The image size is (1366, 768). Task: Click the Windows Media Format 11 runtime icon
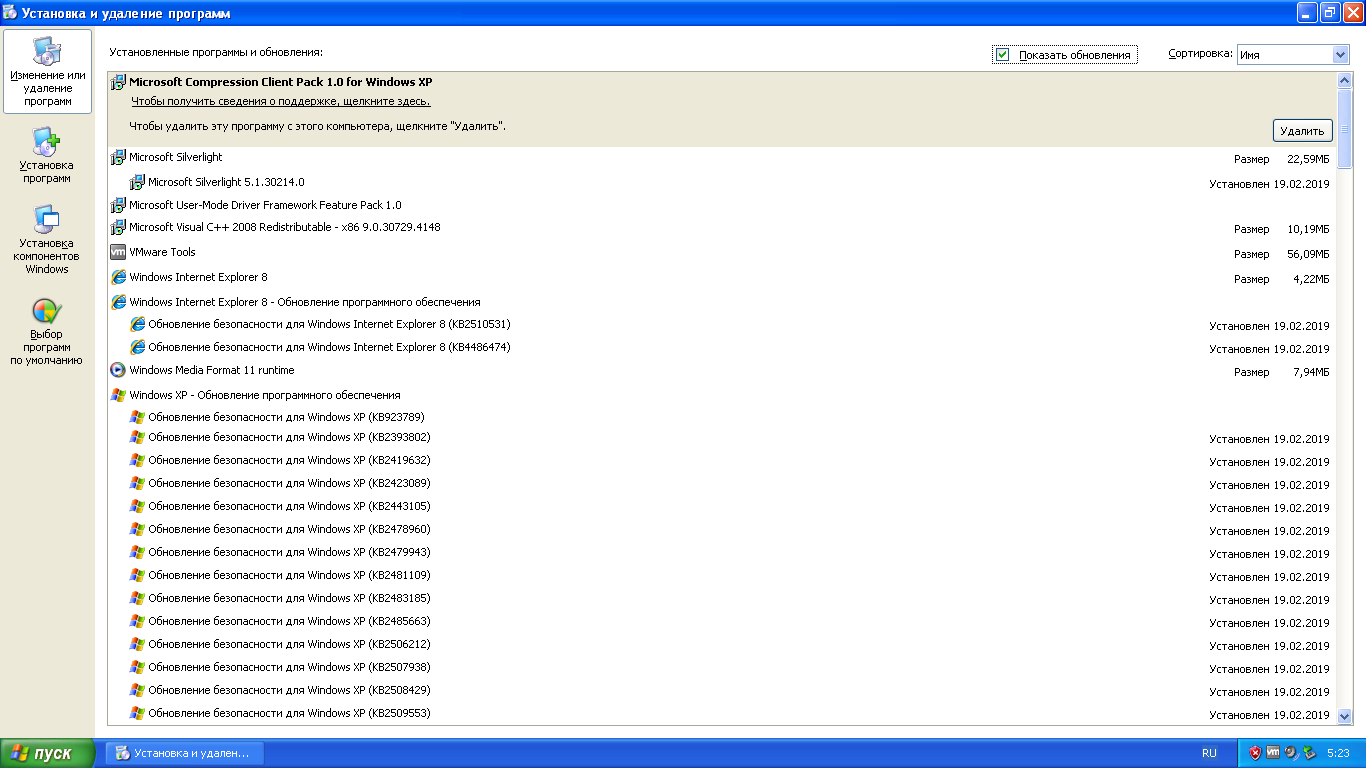(118, 370)
